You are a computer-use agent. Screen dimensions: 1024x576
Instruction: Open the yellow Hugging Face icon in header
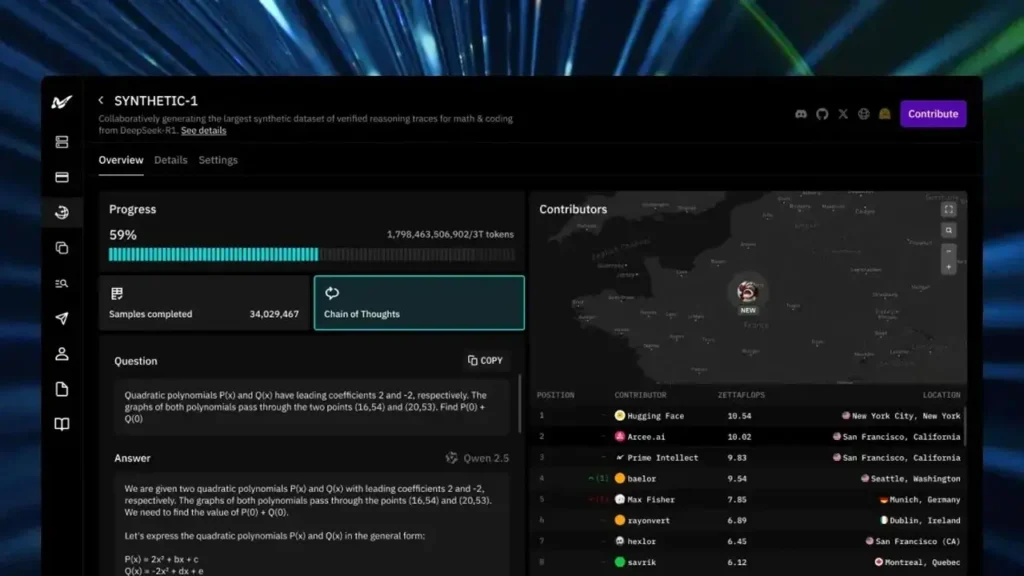point(884,114)
